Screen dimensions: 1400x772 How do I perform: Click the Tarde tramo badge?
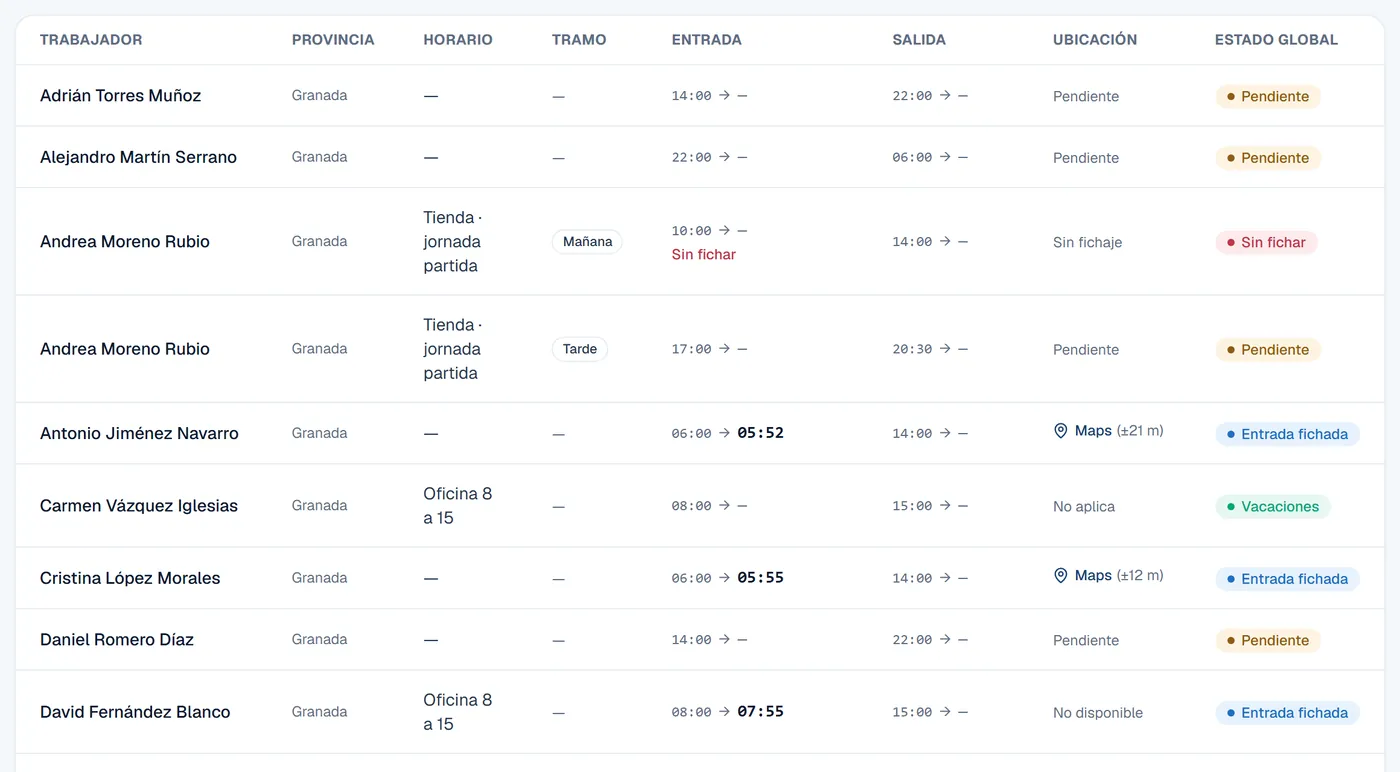pyautogui.click(x=580, y=349)
